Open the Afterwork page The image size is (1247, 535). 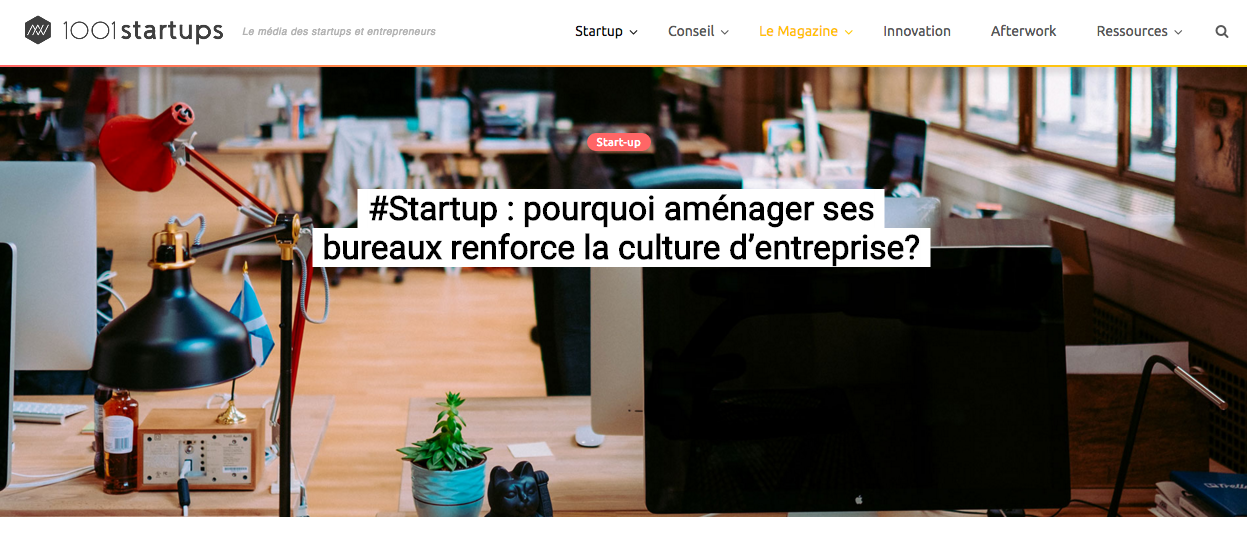point(1023,31)
